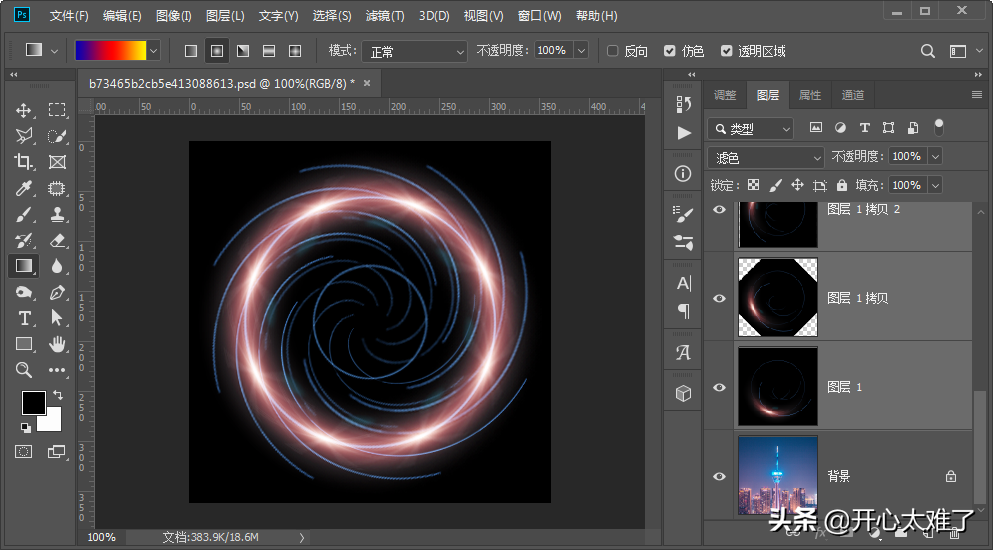Select the Clone Stamp tool
993x550 pixels.
pyautogui.click(x=57, y=214)
